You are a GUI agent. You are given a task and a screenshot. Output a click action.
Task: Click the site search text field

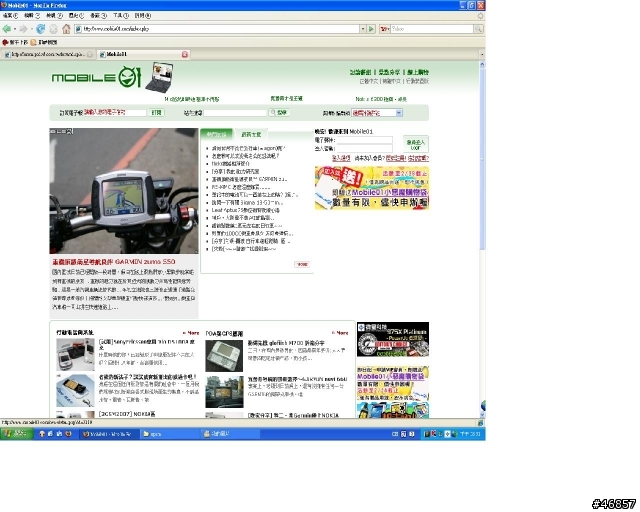click(x=235, y=113)
